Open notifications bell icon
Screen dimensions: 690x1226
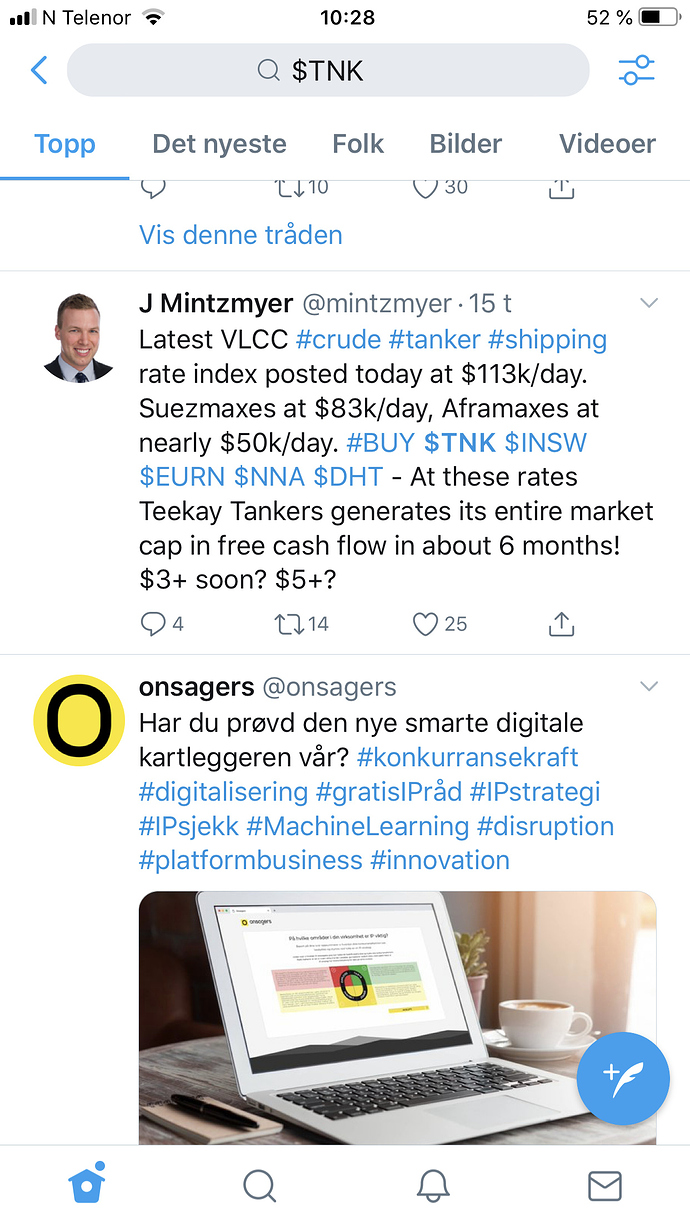pos(432,1186)
